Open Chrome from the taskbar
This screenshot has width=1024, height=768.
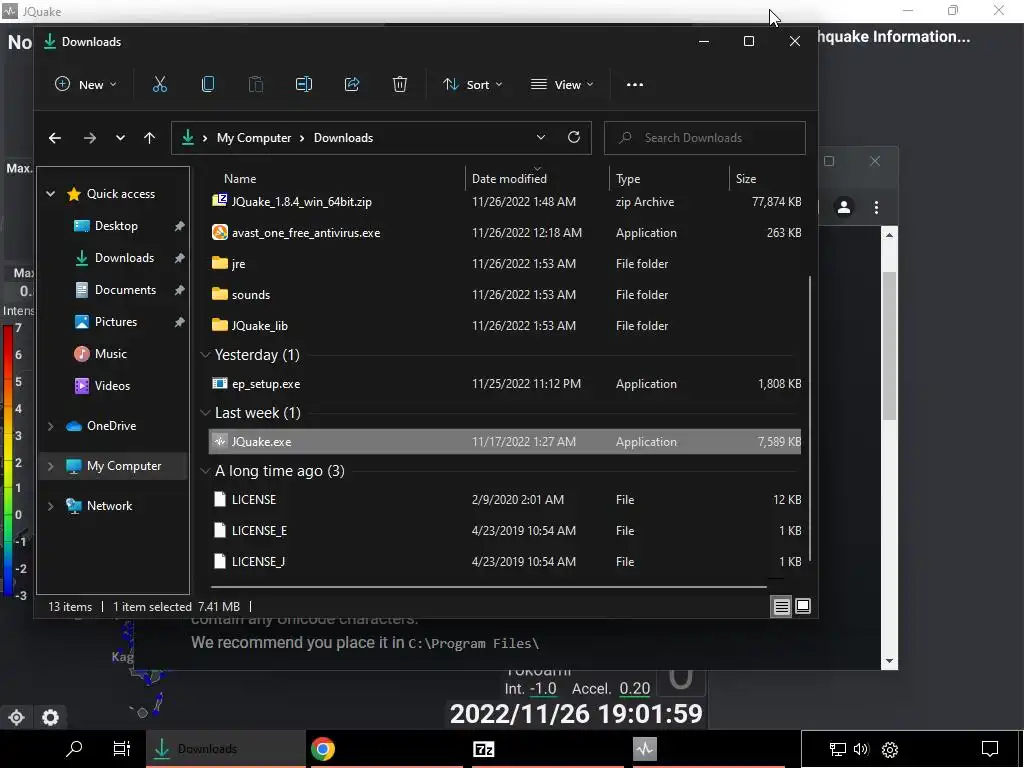[323, 748]
